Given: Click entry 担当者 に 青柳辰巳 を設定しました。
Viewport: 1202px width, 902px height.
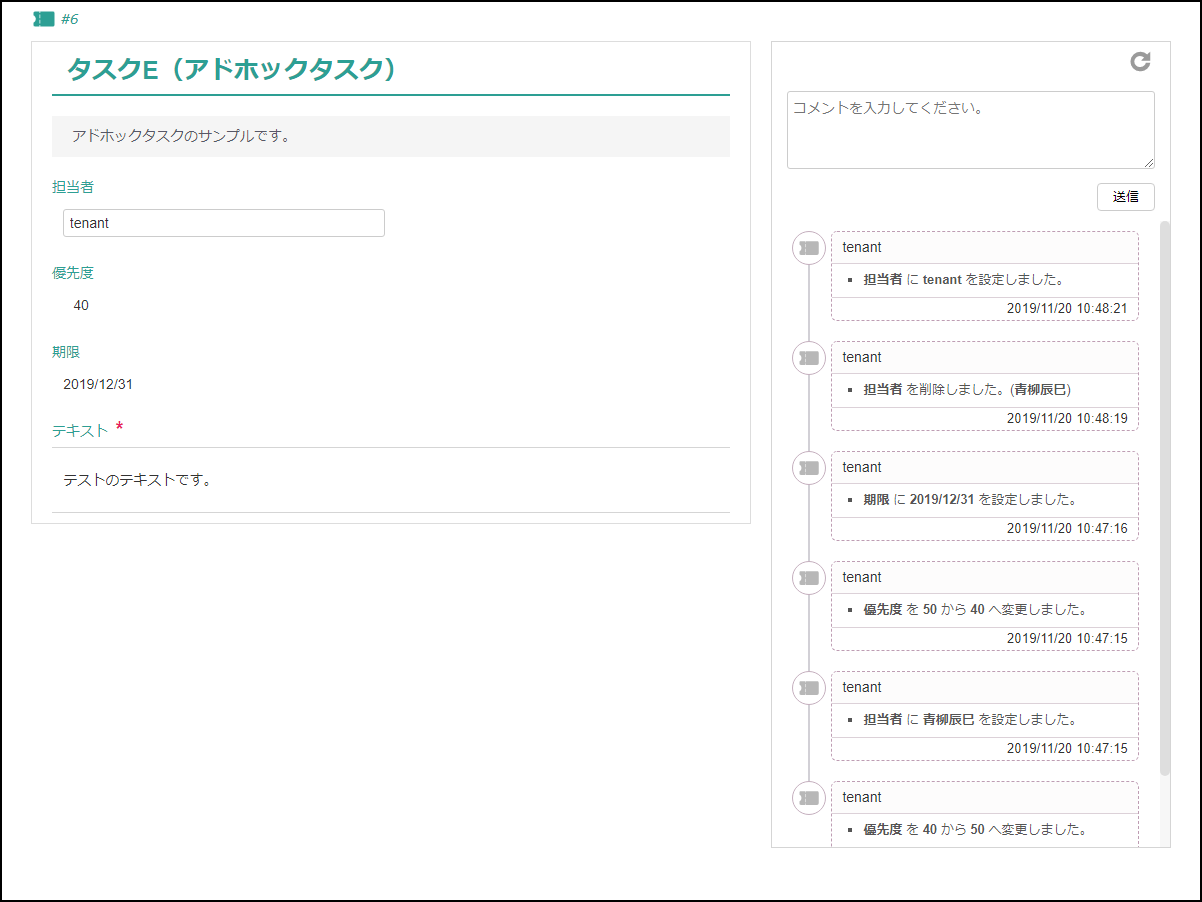Looking at the screenshot, I should coord(970,720).
